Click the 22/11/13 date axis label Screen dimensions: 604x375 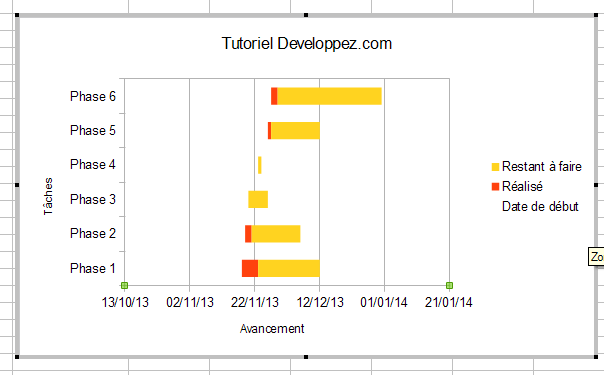[255, 303]
